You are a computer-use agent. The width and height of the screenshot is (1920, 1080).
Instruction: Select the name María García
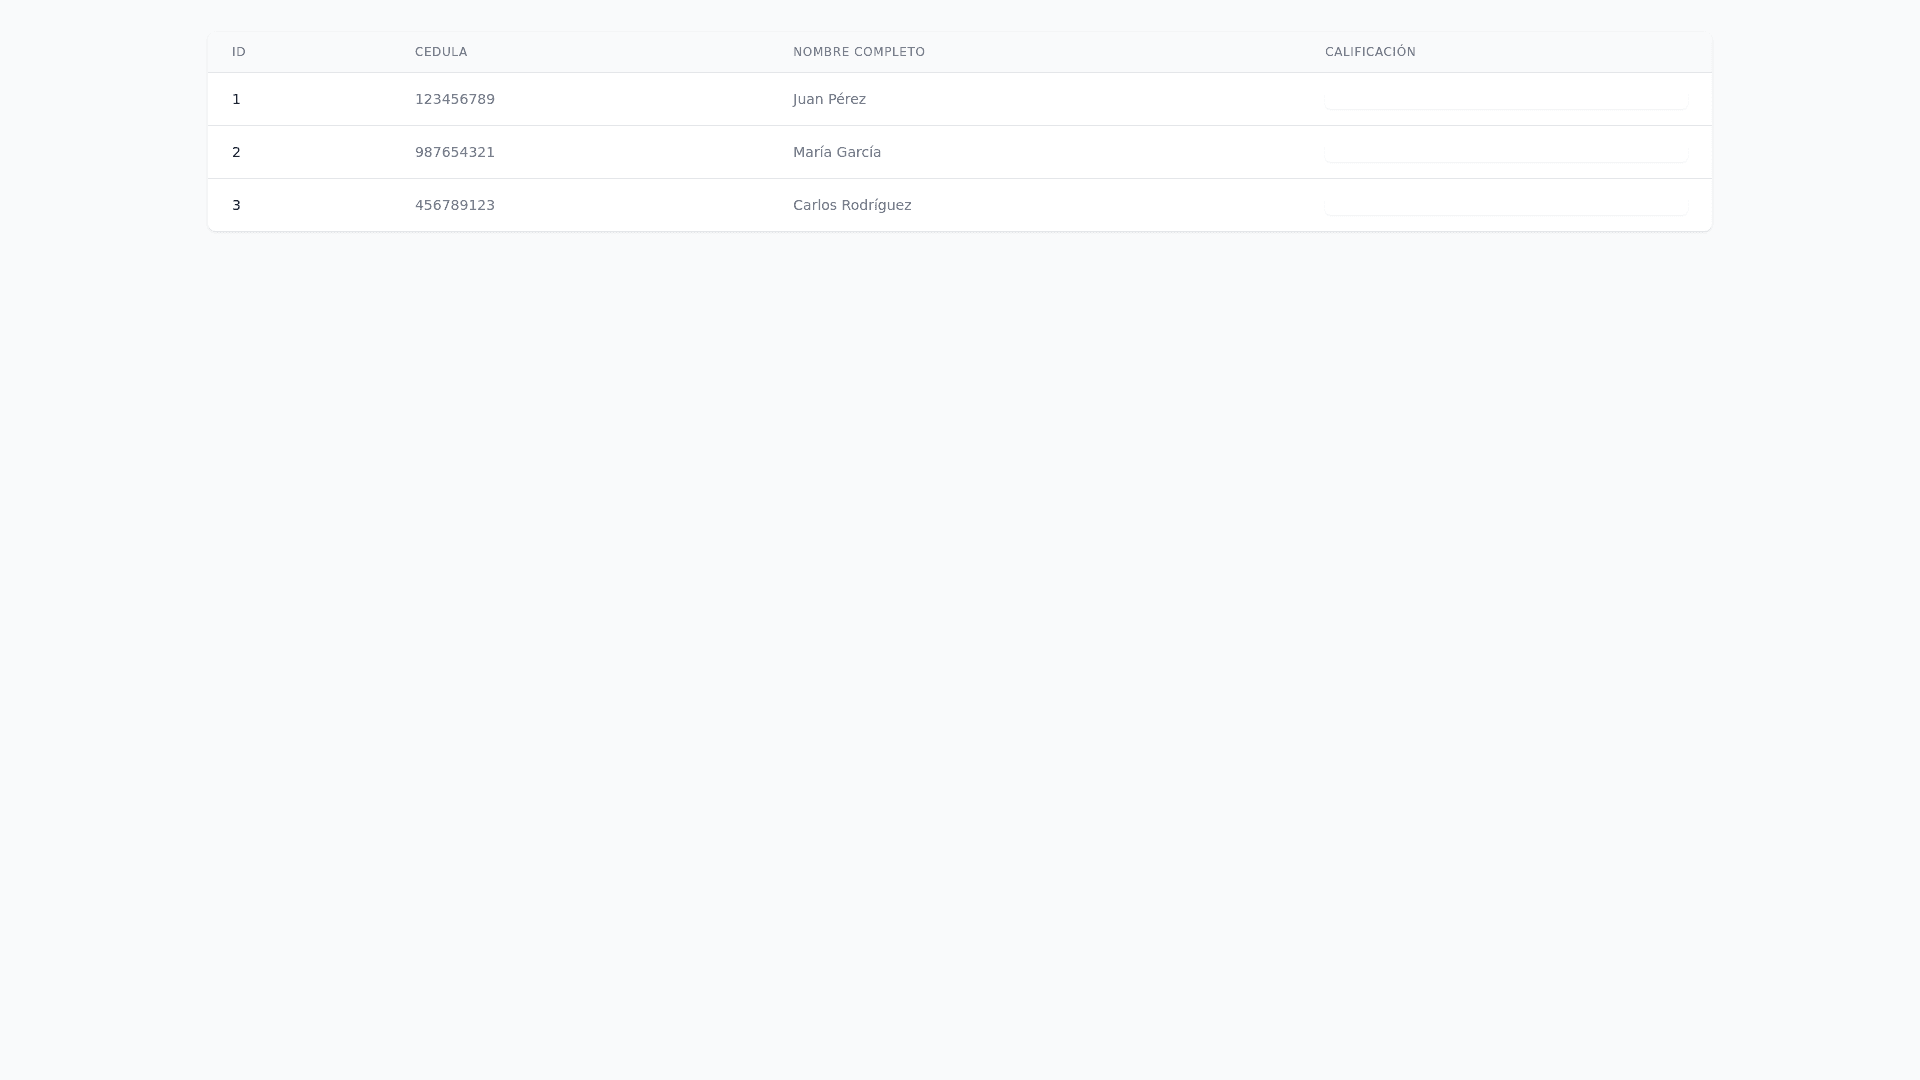point(836,152)
